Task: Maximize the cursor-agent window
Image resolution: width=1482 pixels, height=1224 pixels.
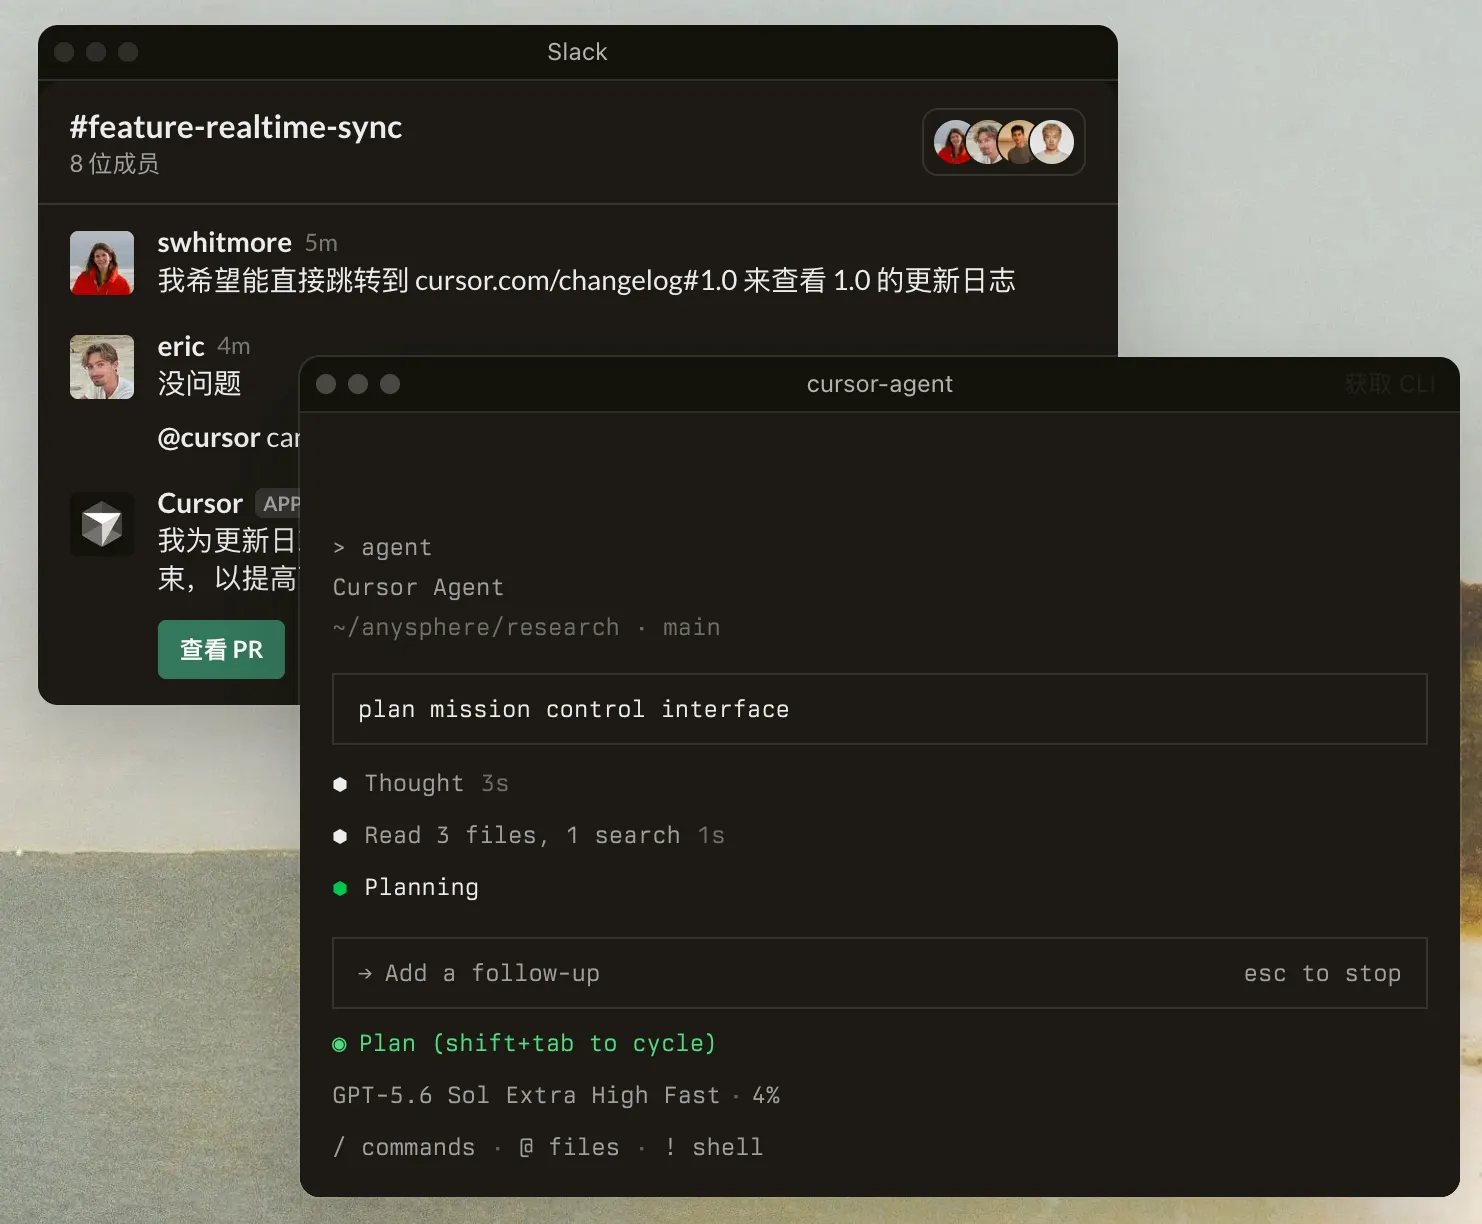Action: [390, 384]
